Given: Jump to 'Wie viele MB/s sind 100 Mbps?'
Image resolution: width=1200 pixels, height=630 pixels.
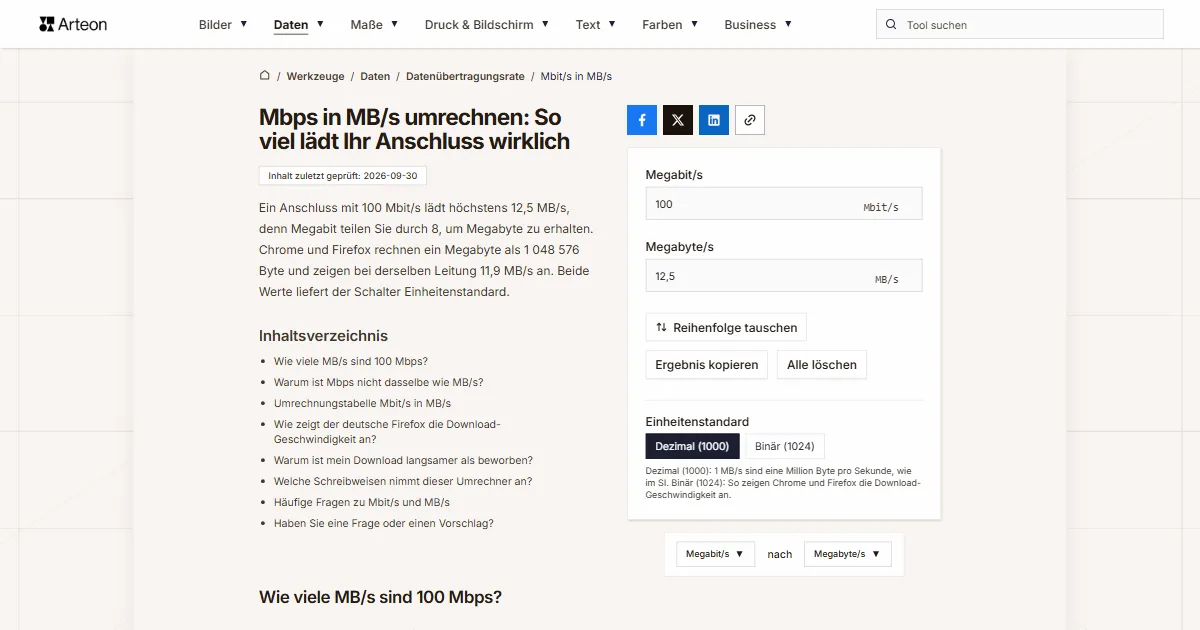Looking at the screenshot, I should tap(351, 361).
